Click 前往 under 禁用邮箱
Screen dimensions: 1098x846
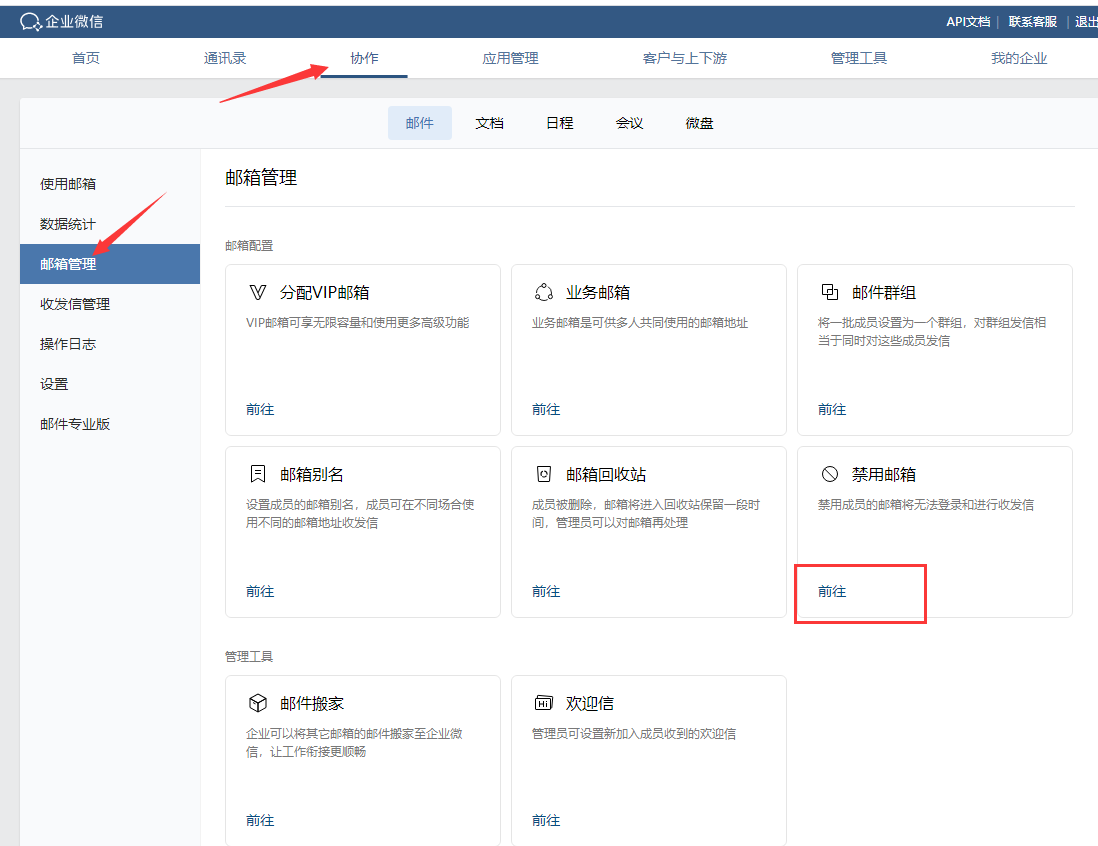point(832,591)
